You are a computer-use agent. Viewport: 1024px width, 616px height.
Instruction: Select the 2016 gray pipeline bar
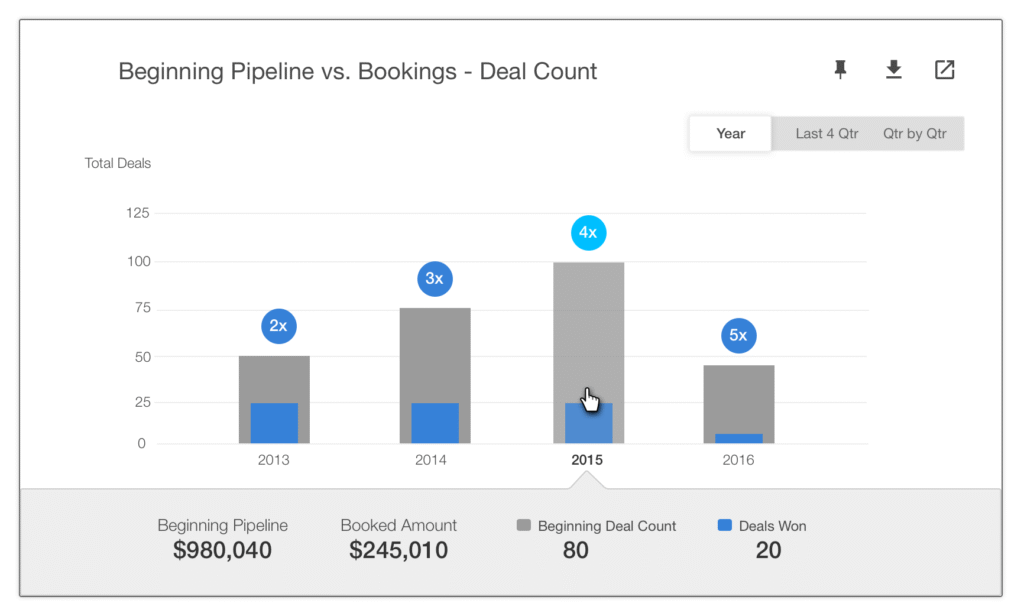point(739,398)
